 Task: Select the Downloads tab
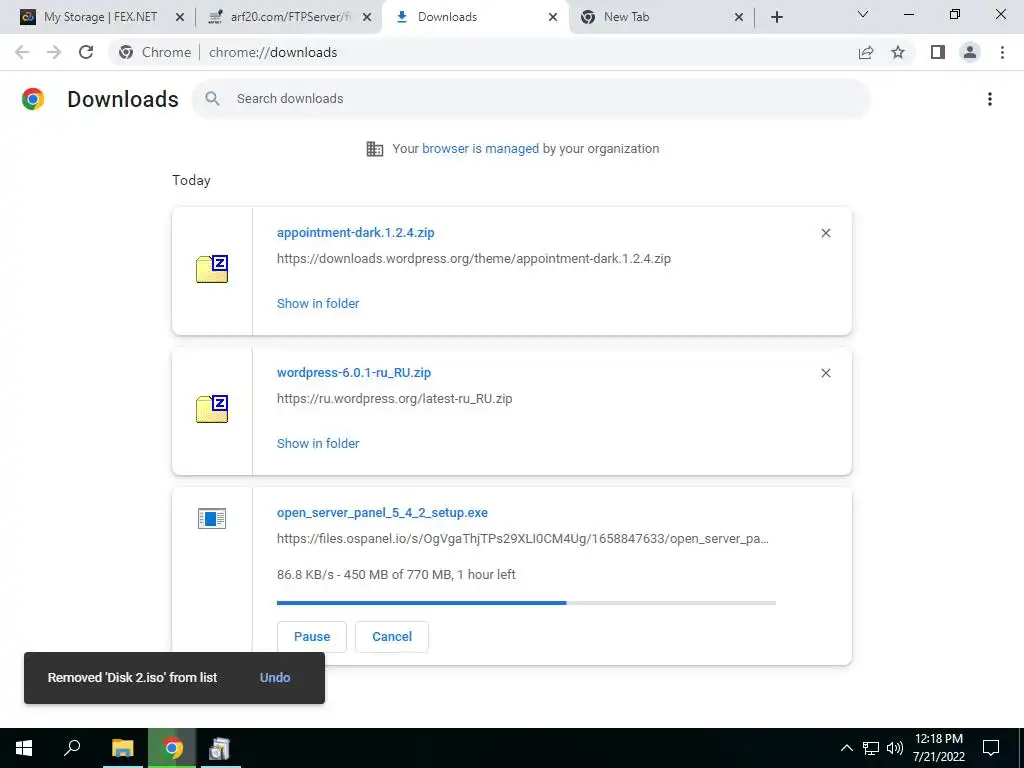pos(475,17)
